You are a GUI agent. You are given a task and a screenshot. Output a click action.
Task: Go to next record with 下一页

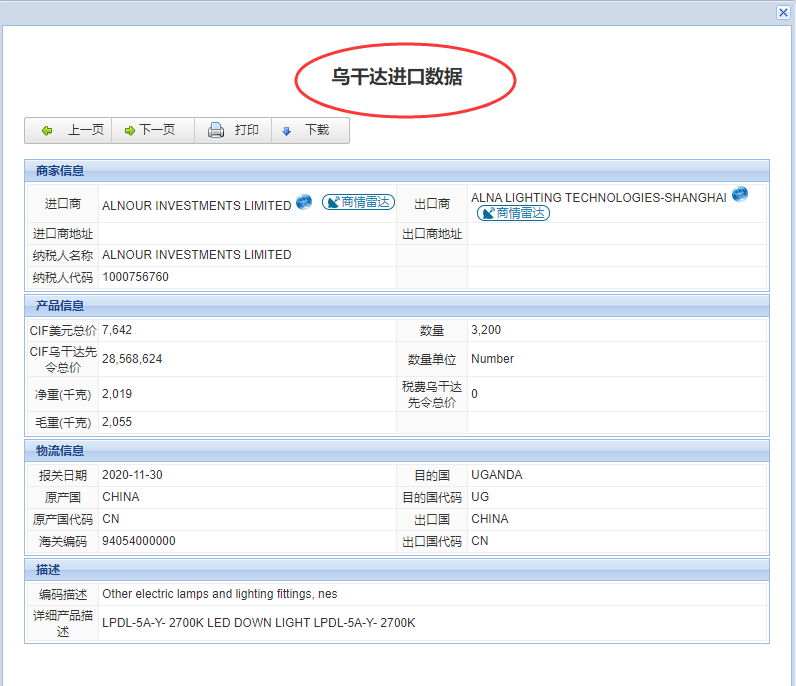(x=149, y=131)
